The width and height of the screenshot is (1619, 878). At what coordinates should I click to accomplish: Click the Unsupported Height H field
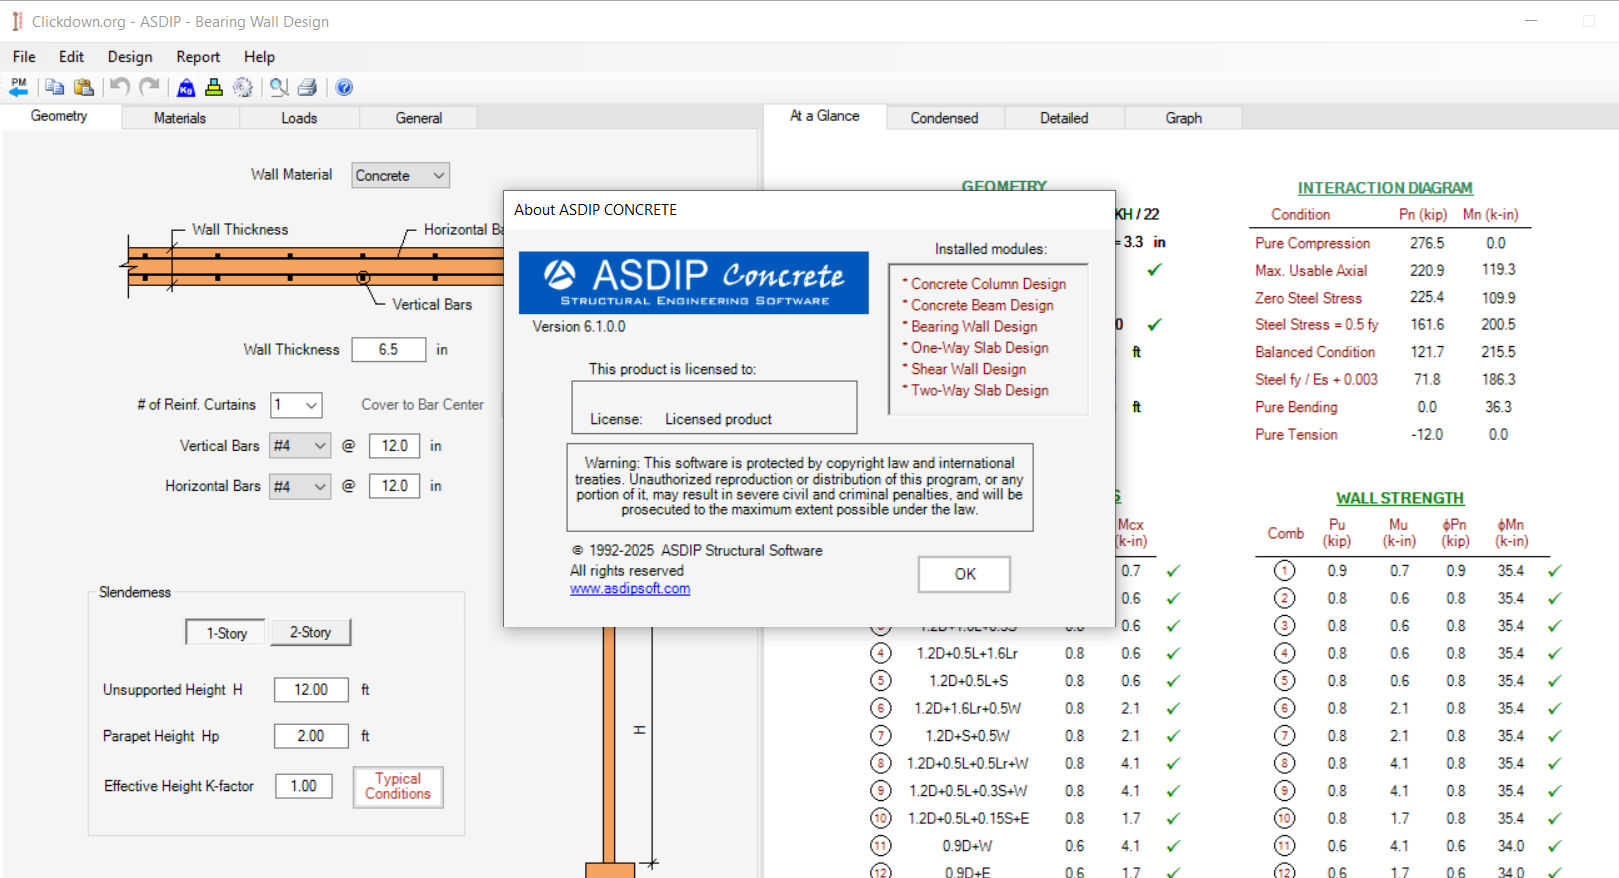pyautogui.click(x=311, y=690)
